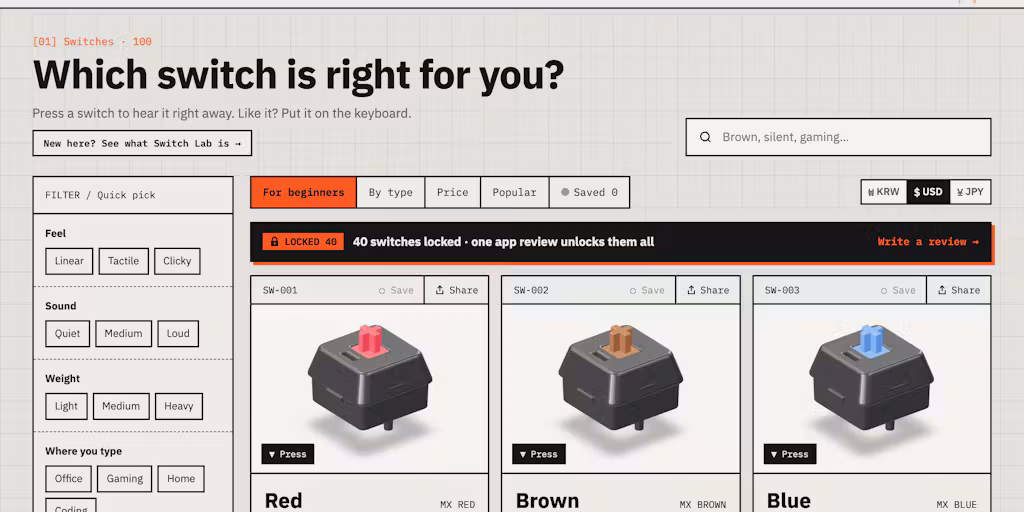This screenshot has width=1024, height=512.
Task: Click the Brown switch 3D image
Action: pyautogui.click(x=620, y=379)
